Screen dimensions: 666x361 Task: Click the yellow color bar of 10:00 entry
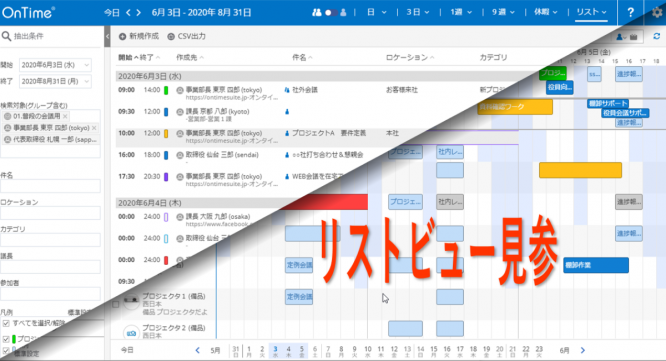166,133
